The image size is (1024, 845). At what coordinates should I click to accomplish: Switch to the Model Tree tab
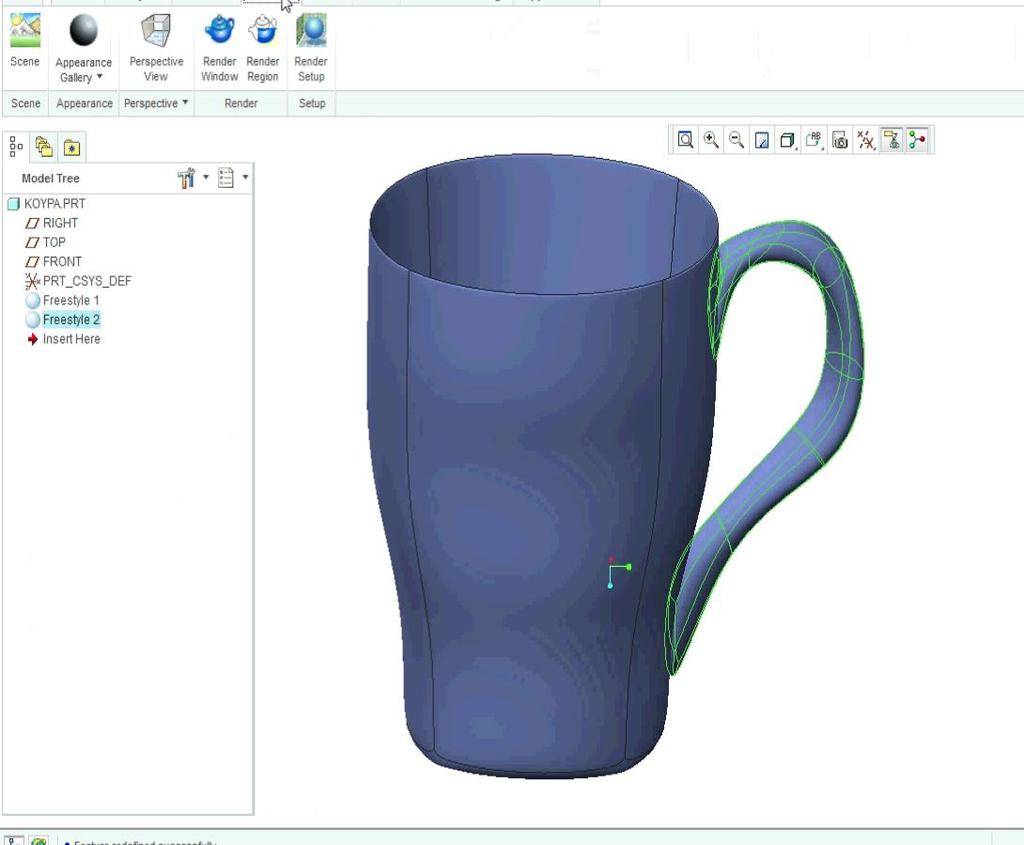point(16,147)
